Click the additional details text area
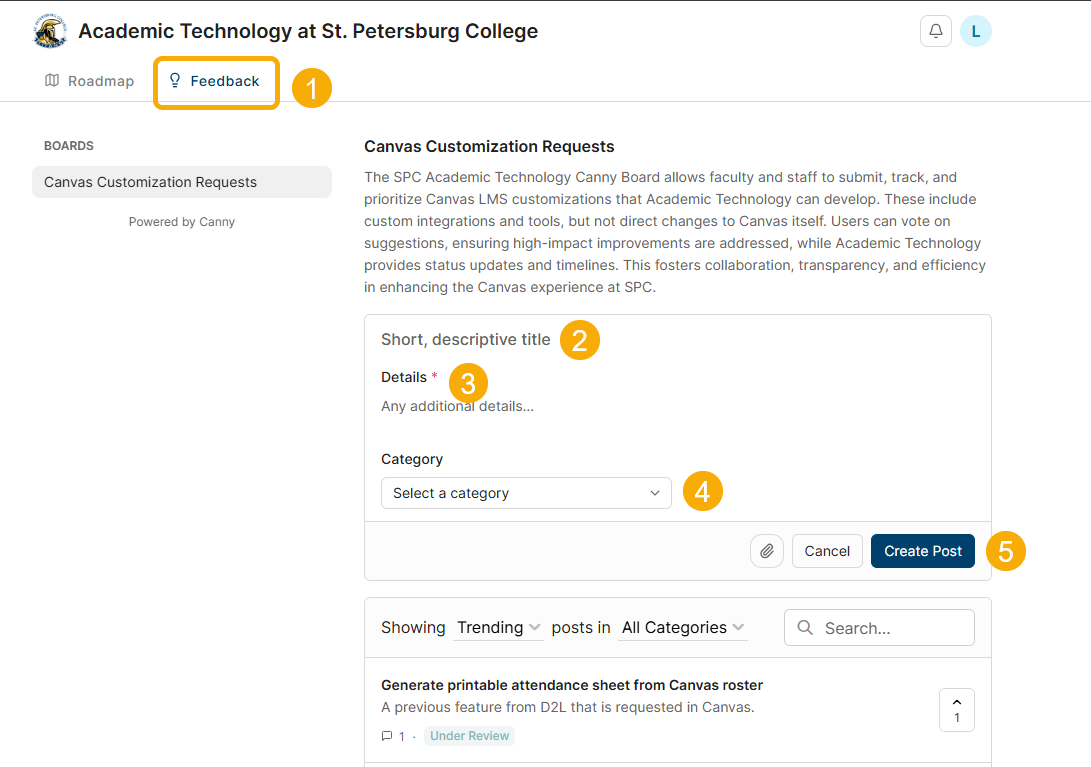This screenshot has height=767, width=1091. [x=677, y=406]
